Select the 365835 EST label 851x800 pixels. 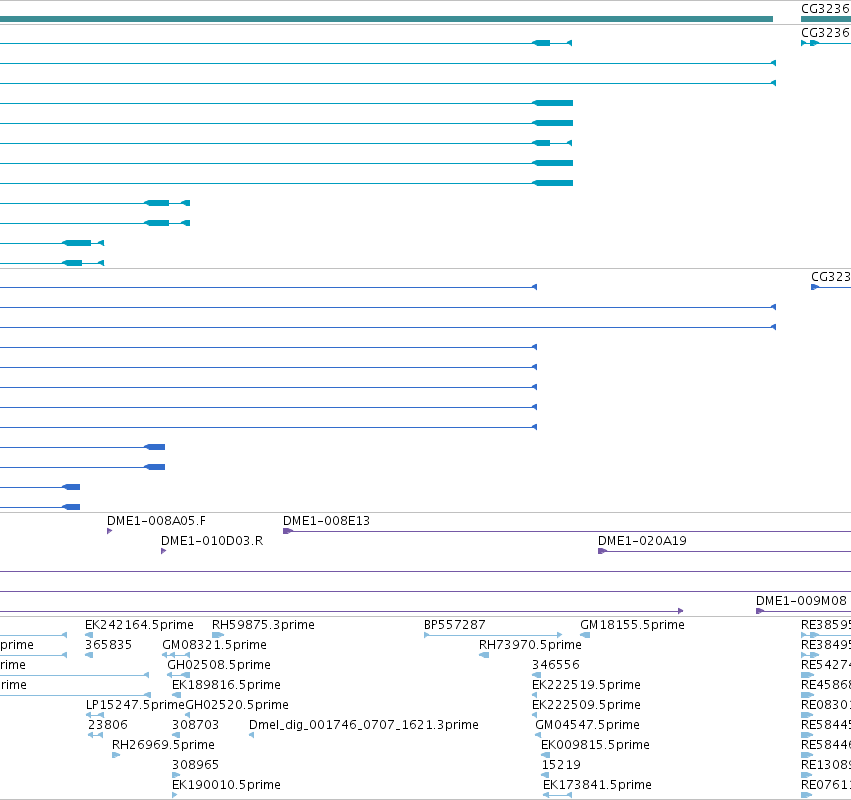[108, 645]
